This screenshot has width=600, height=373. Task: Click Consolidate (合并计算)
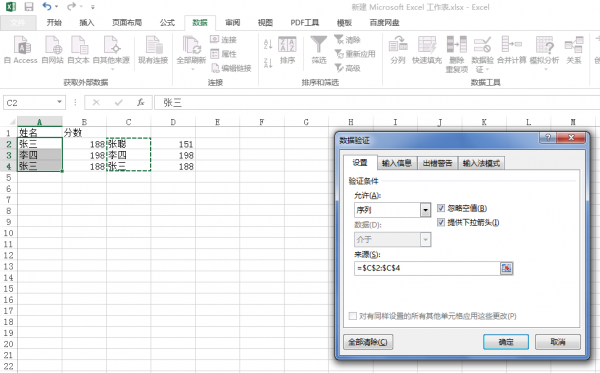(x=512, y=50)
